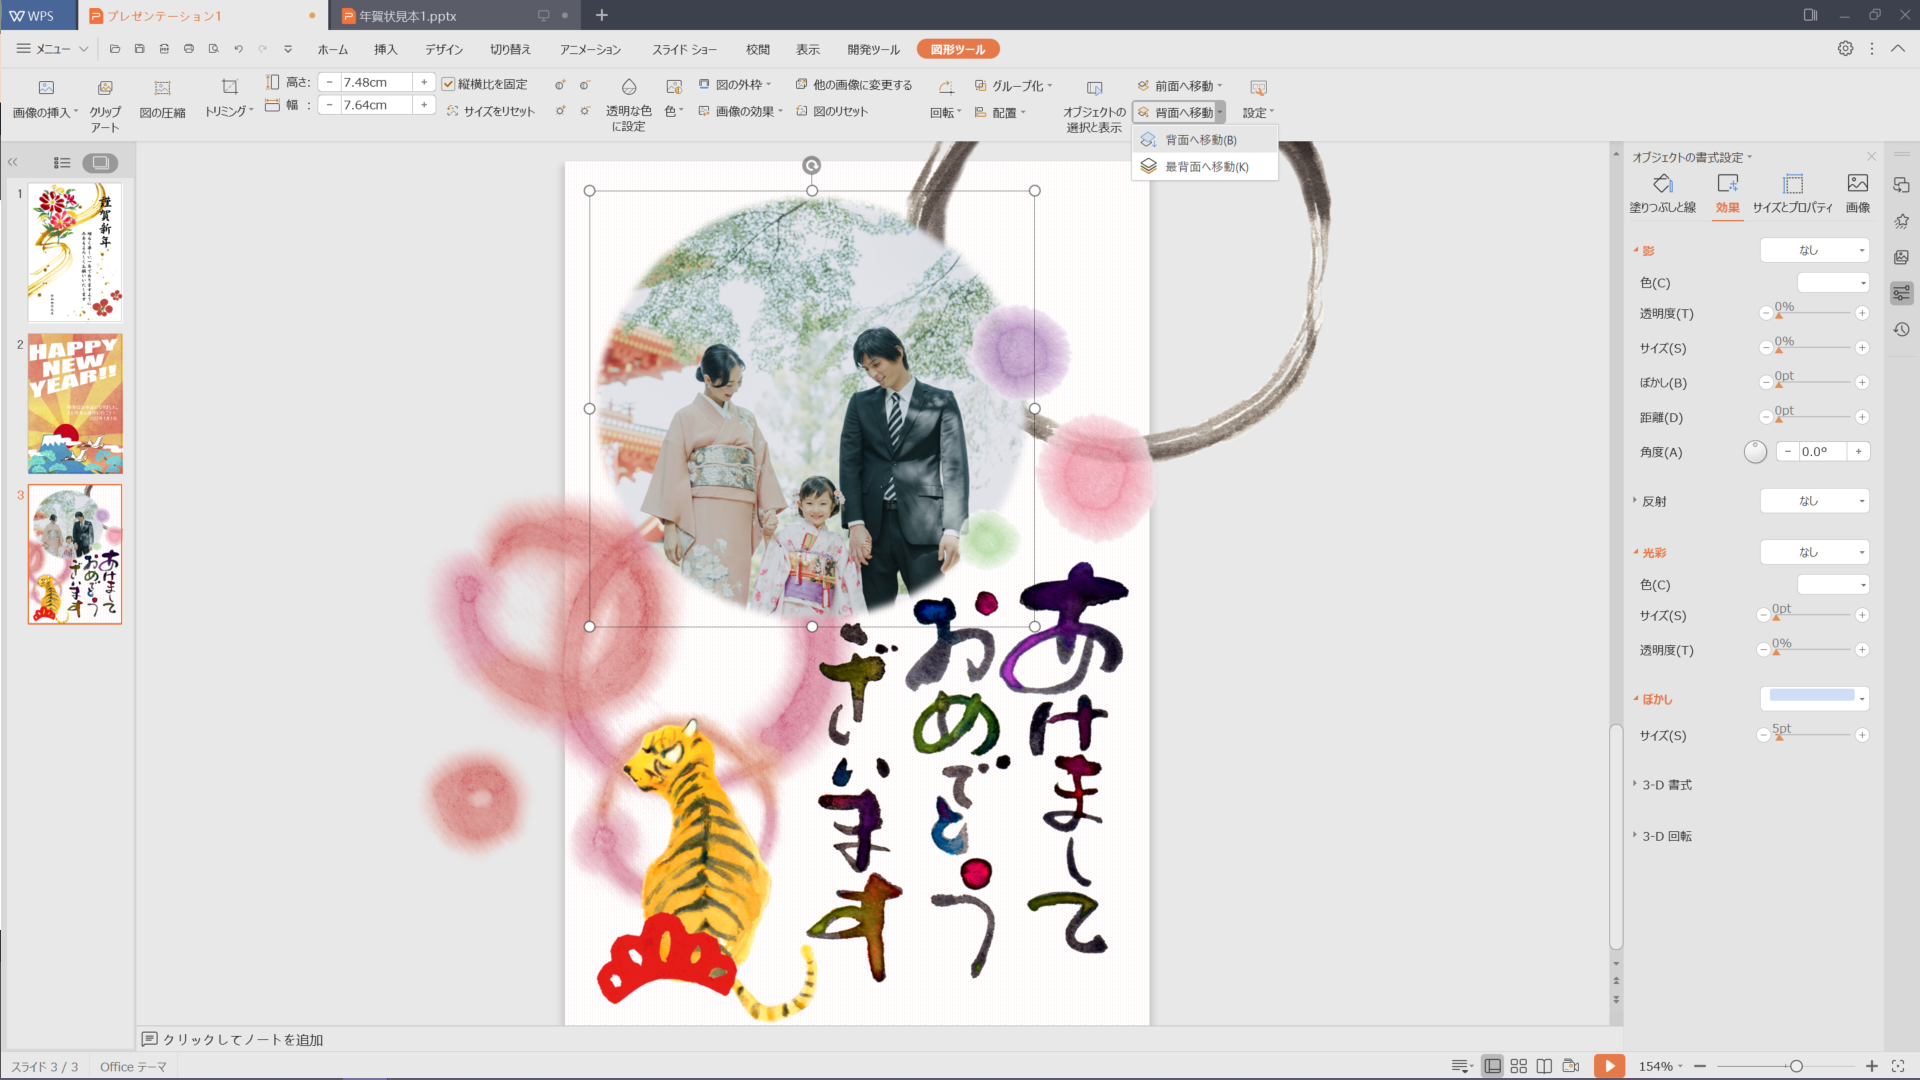Image resolution: width=1920 pixels, height=1080 pixels.
Task: Open the Bring Forward (前面へ移動) dropdown
Action: click(x=1180, y=86)
